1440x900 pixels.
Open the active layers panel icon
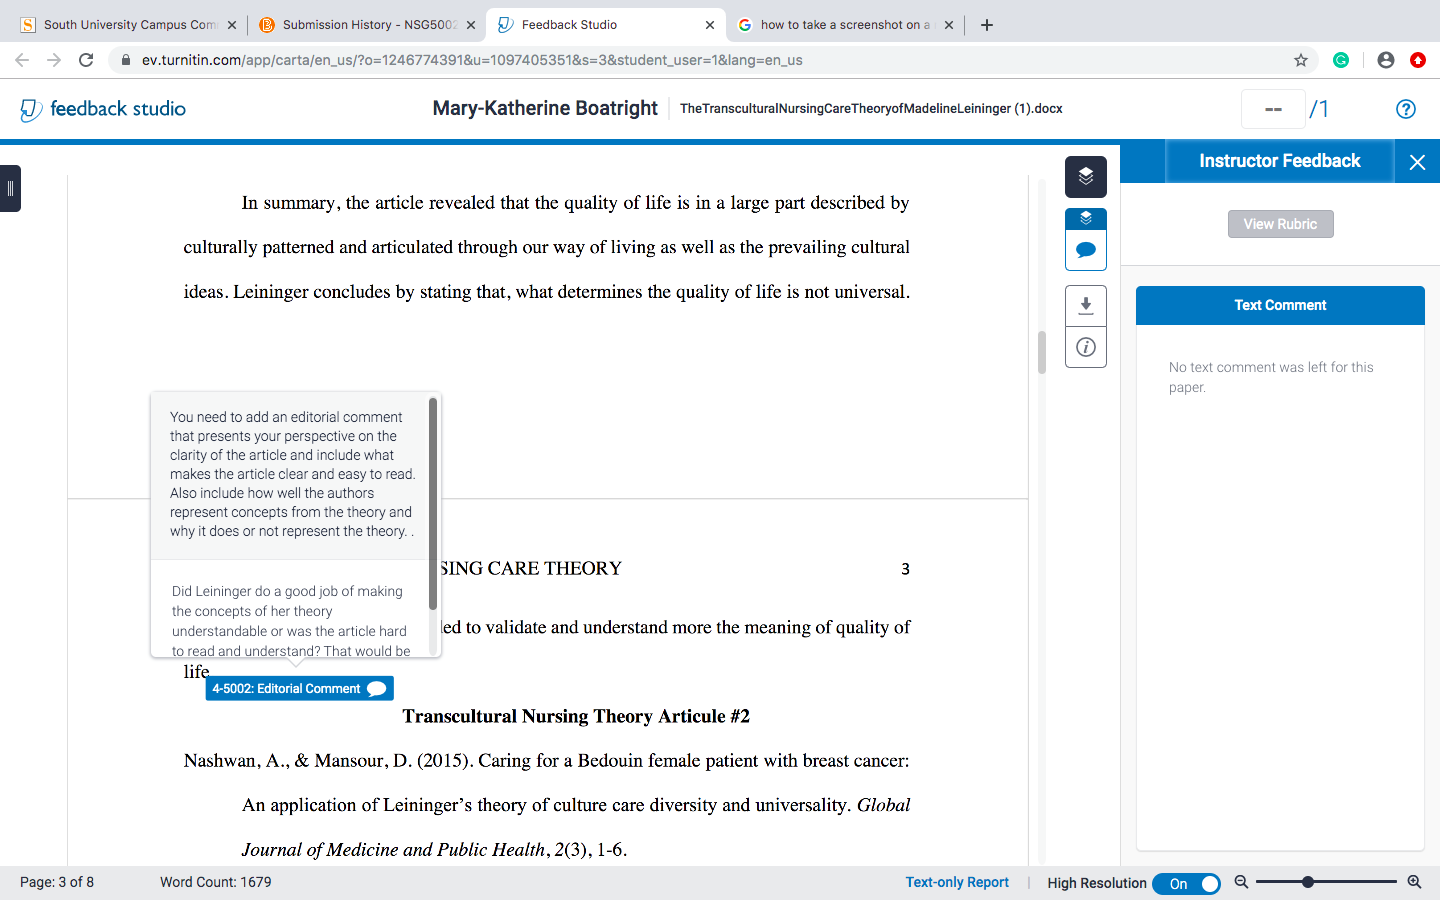(x=1086, y=177)
